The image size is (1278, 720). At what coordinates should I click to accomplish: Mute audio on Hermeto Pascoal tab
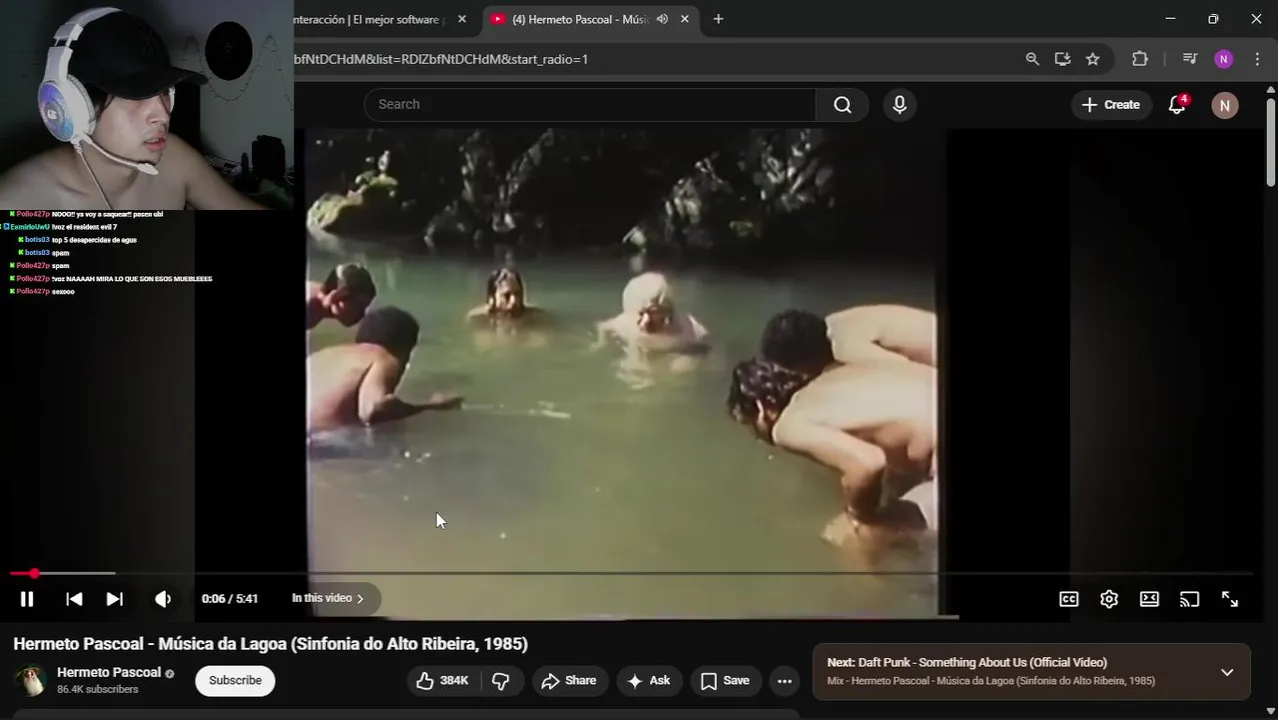coord(662,19)
